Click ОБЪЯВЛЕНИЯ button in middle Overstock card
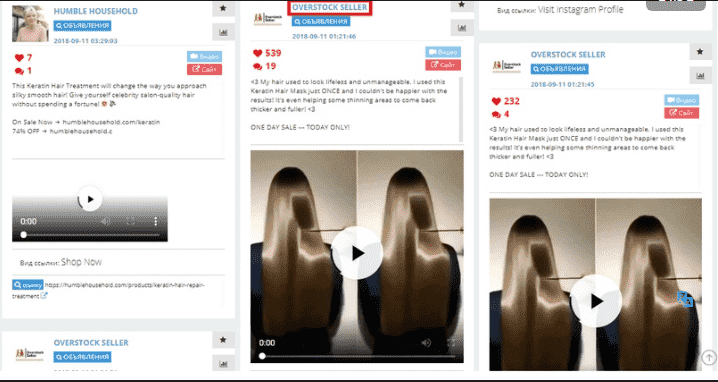The width and height of the screenshot is (718, 382). click(321, 22)
